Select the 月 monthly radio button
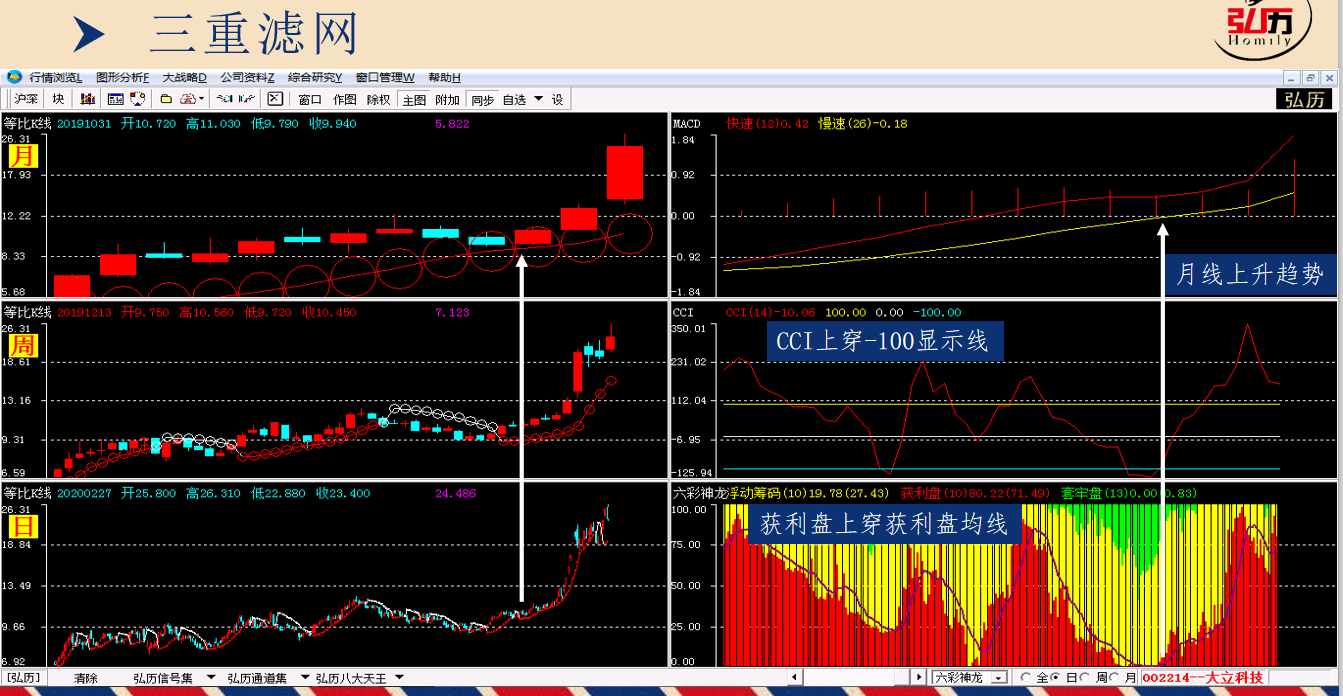Viewport: 1343px width, 696px height. pos(1116,678)
